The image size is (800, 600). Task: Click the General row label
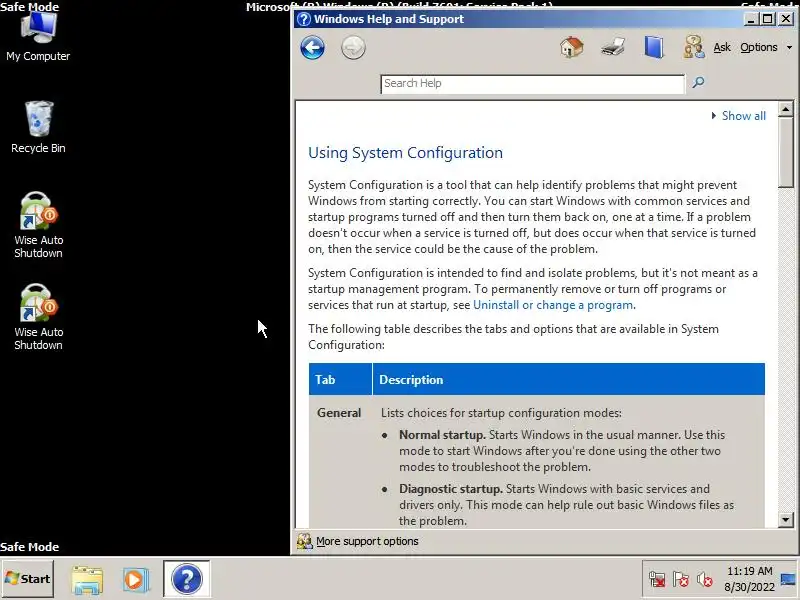point(339,413)
